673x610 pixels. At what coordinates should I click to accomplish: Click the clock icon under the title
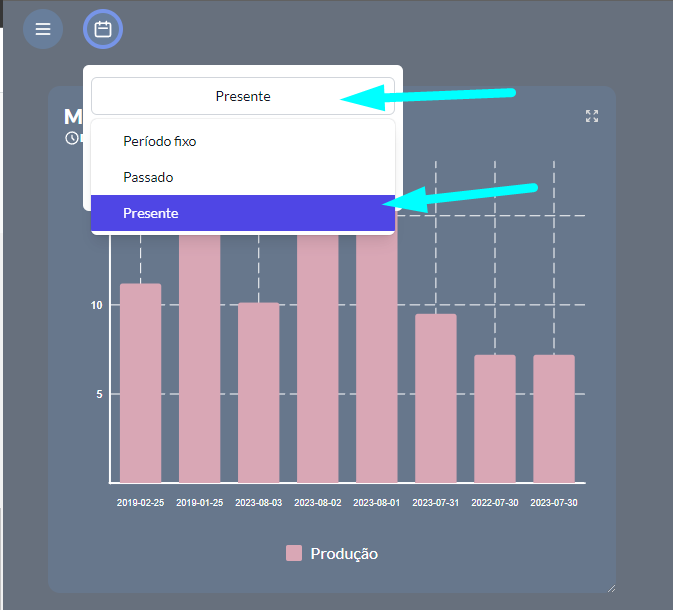(x=72, y=138)
